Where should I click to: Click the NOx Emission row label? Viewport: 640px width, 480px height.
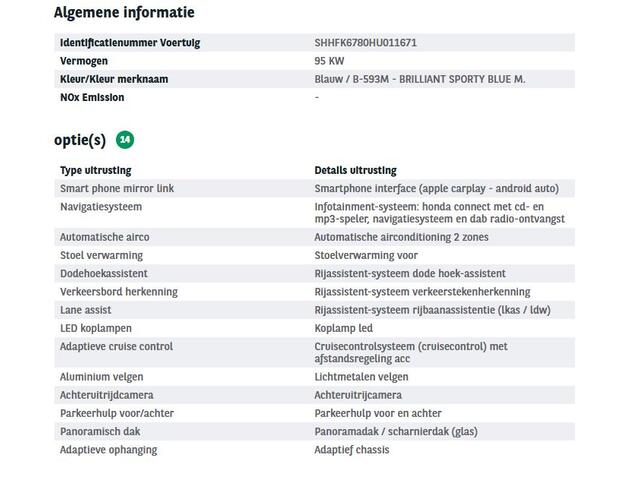tap(92, 98)
